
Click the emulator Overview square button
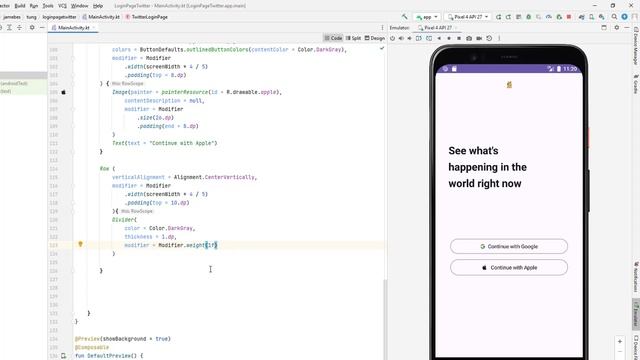point(459,38)
